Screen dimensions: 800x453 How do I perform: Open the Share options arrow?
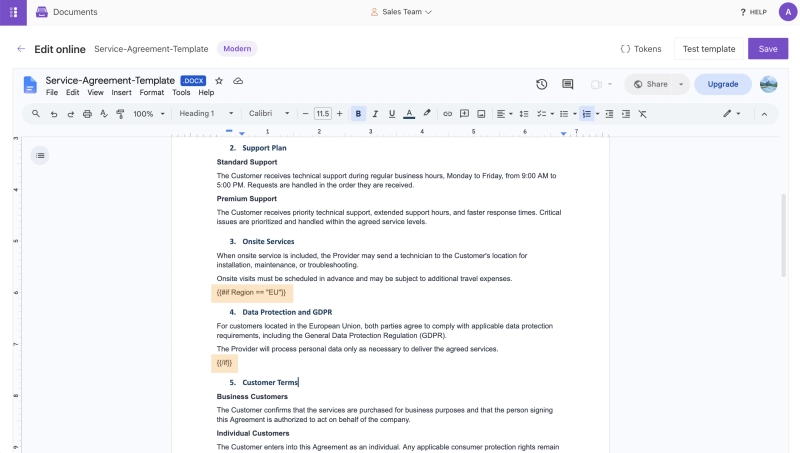click(681, 84)
